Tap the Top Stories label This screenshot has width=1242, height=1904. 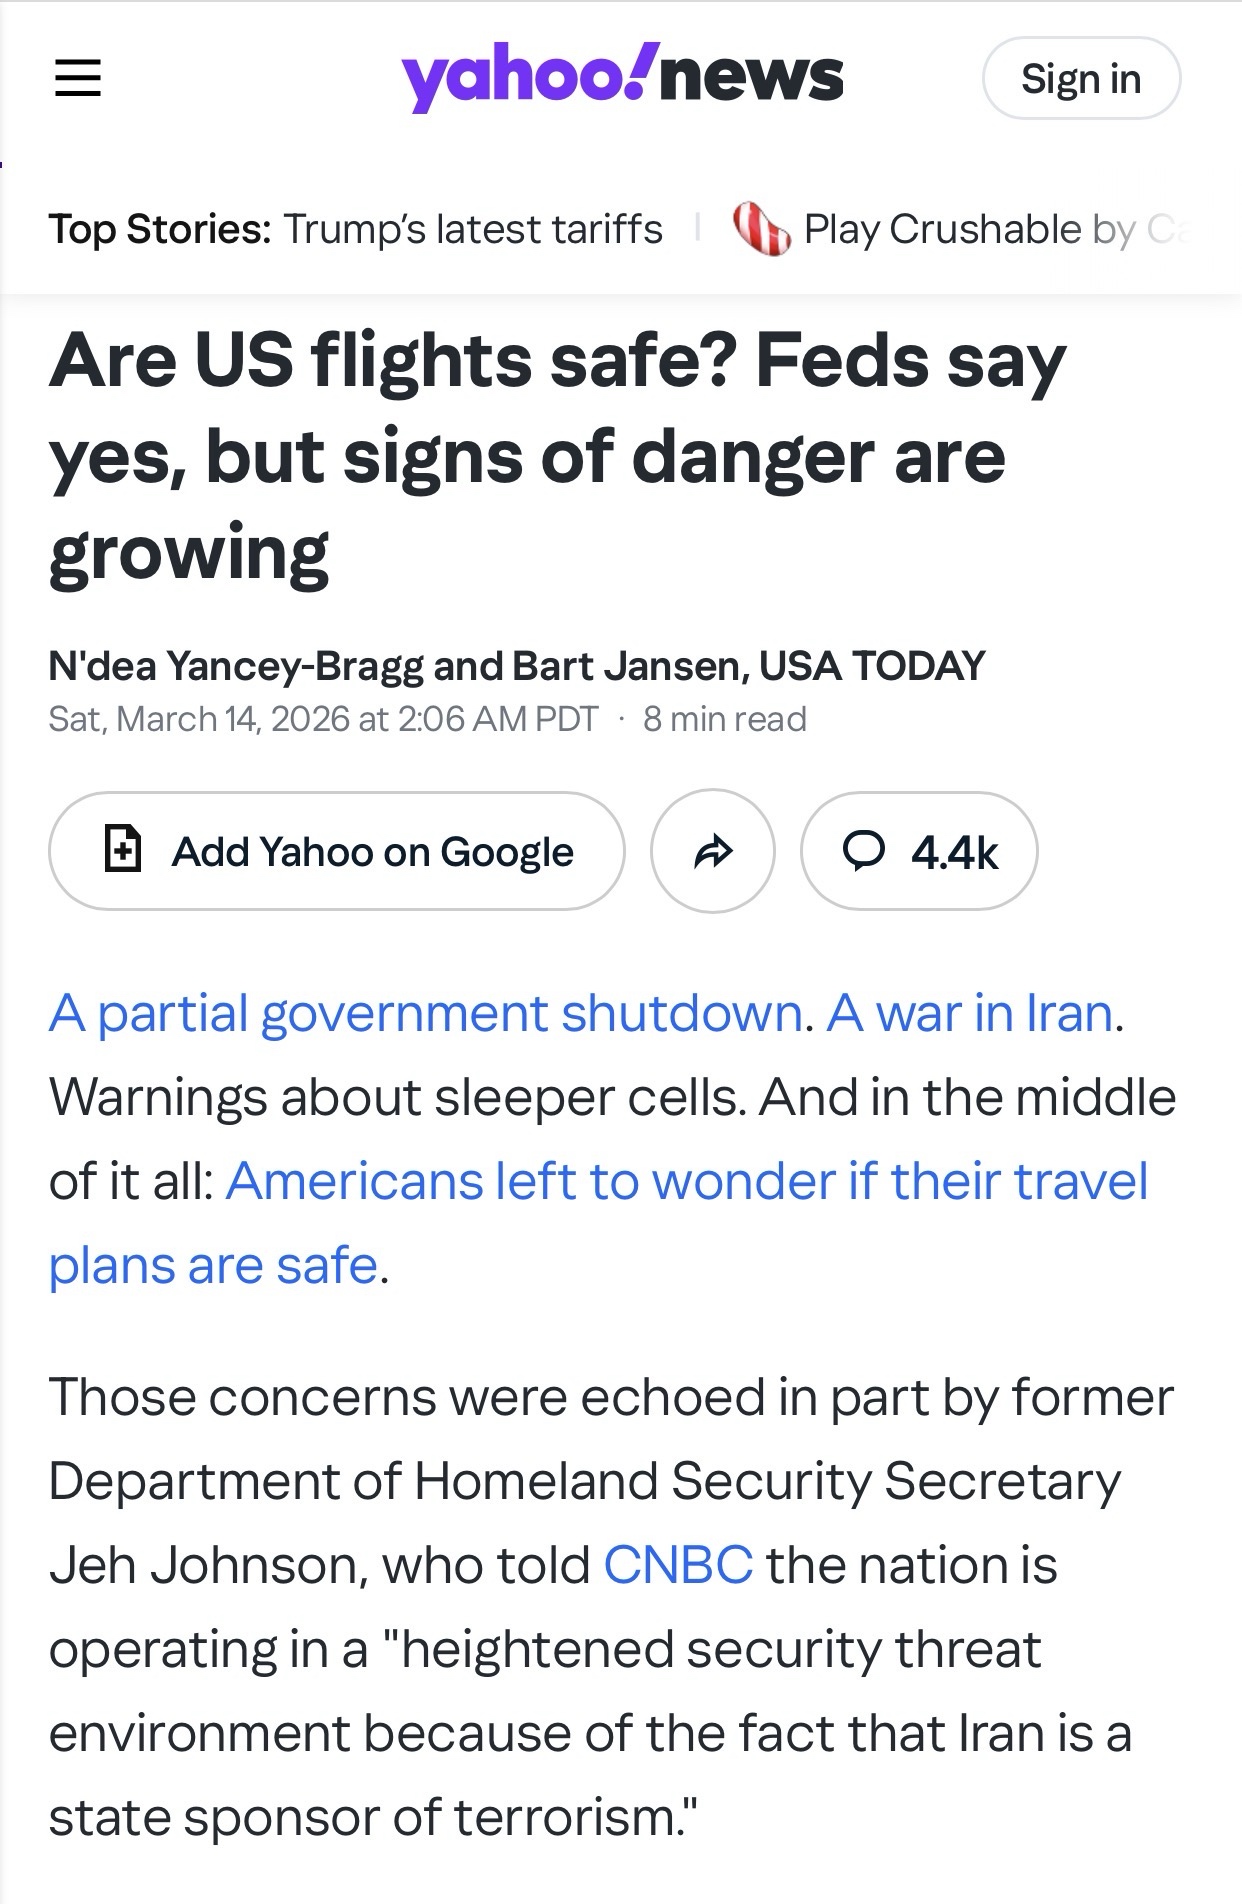pos(160,229)
